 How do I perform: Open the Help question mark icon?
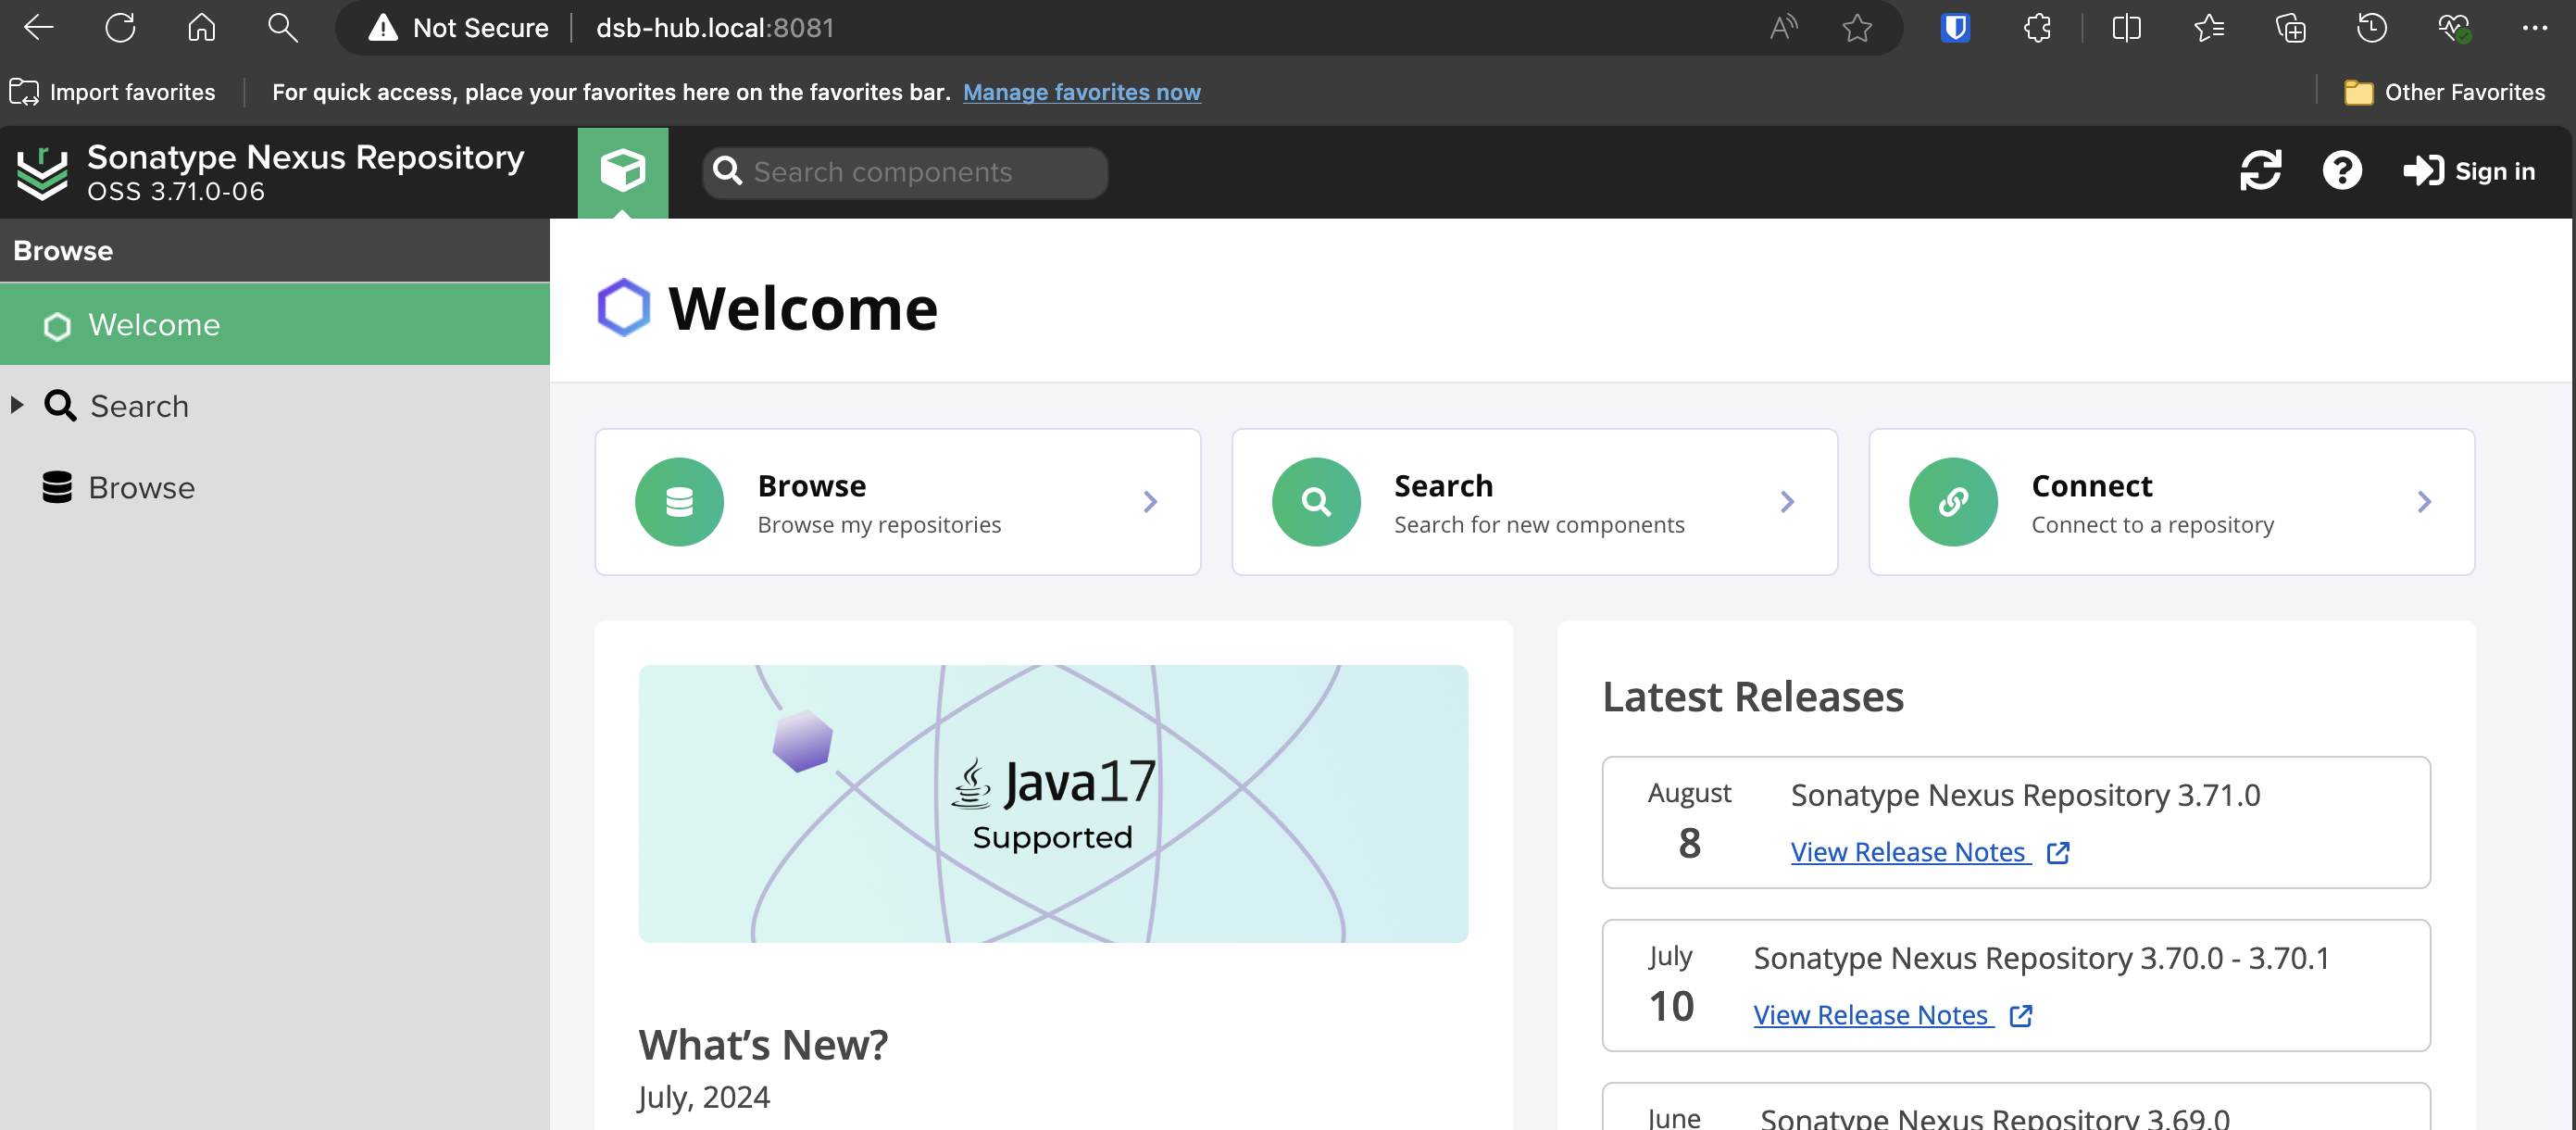tap(2341, 170)
